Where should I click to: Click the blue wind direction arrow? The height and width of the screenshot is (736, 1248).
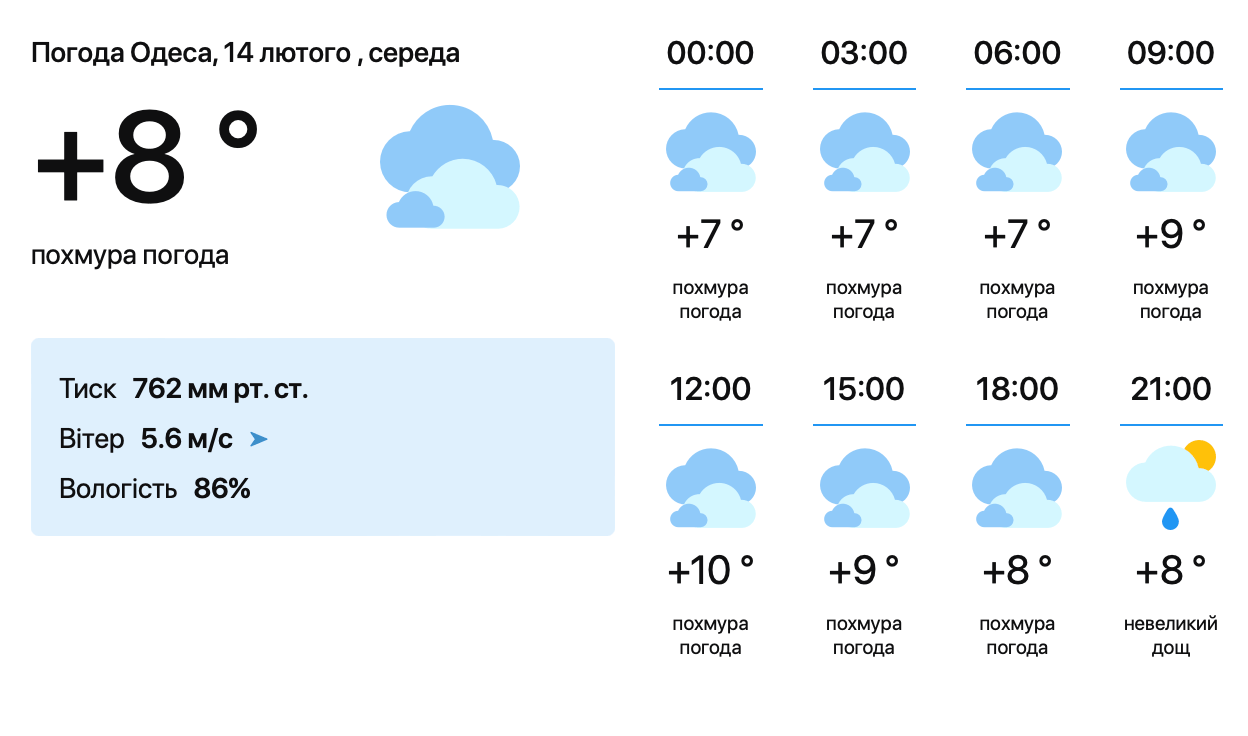258,439
